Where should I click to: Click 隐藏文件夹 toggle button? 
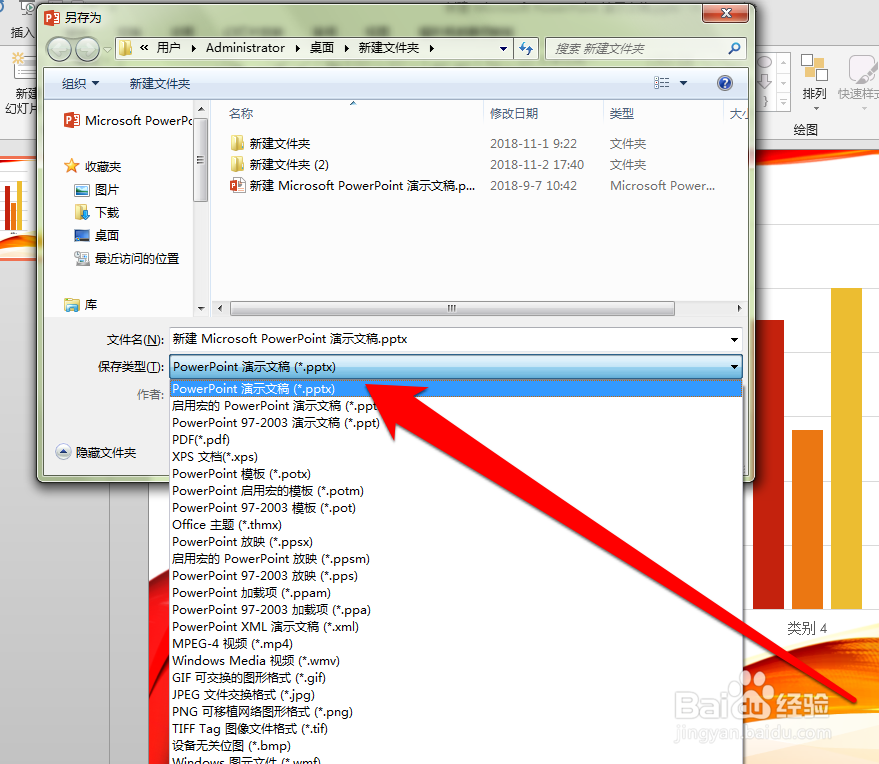pos(96,452)
